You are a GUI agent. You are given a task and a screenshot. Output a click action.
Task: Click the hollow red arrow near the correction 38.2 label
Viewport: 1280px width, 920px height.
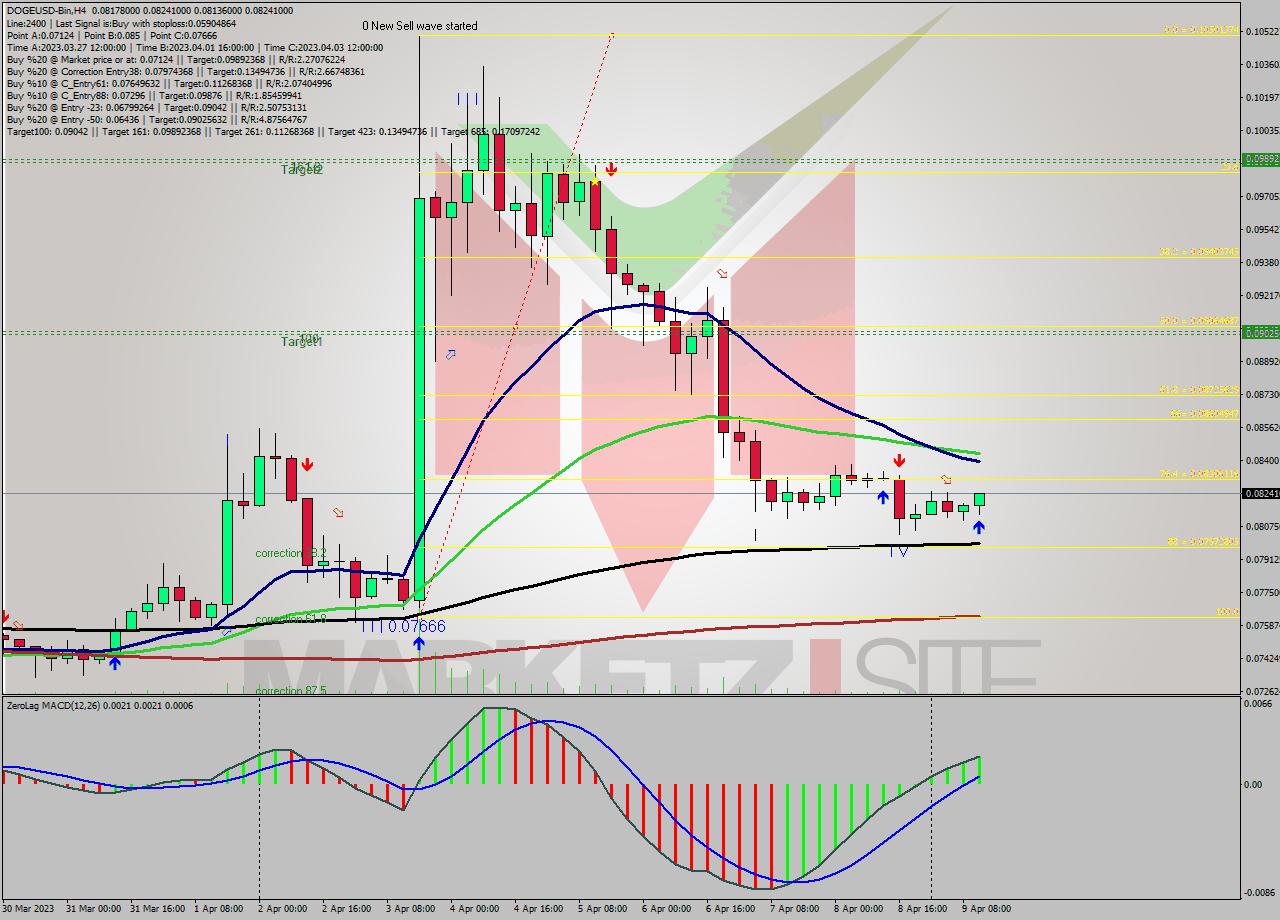(x=339, y=513)
